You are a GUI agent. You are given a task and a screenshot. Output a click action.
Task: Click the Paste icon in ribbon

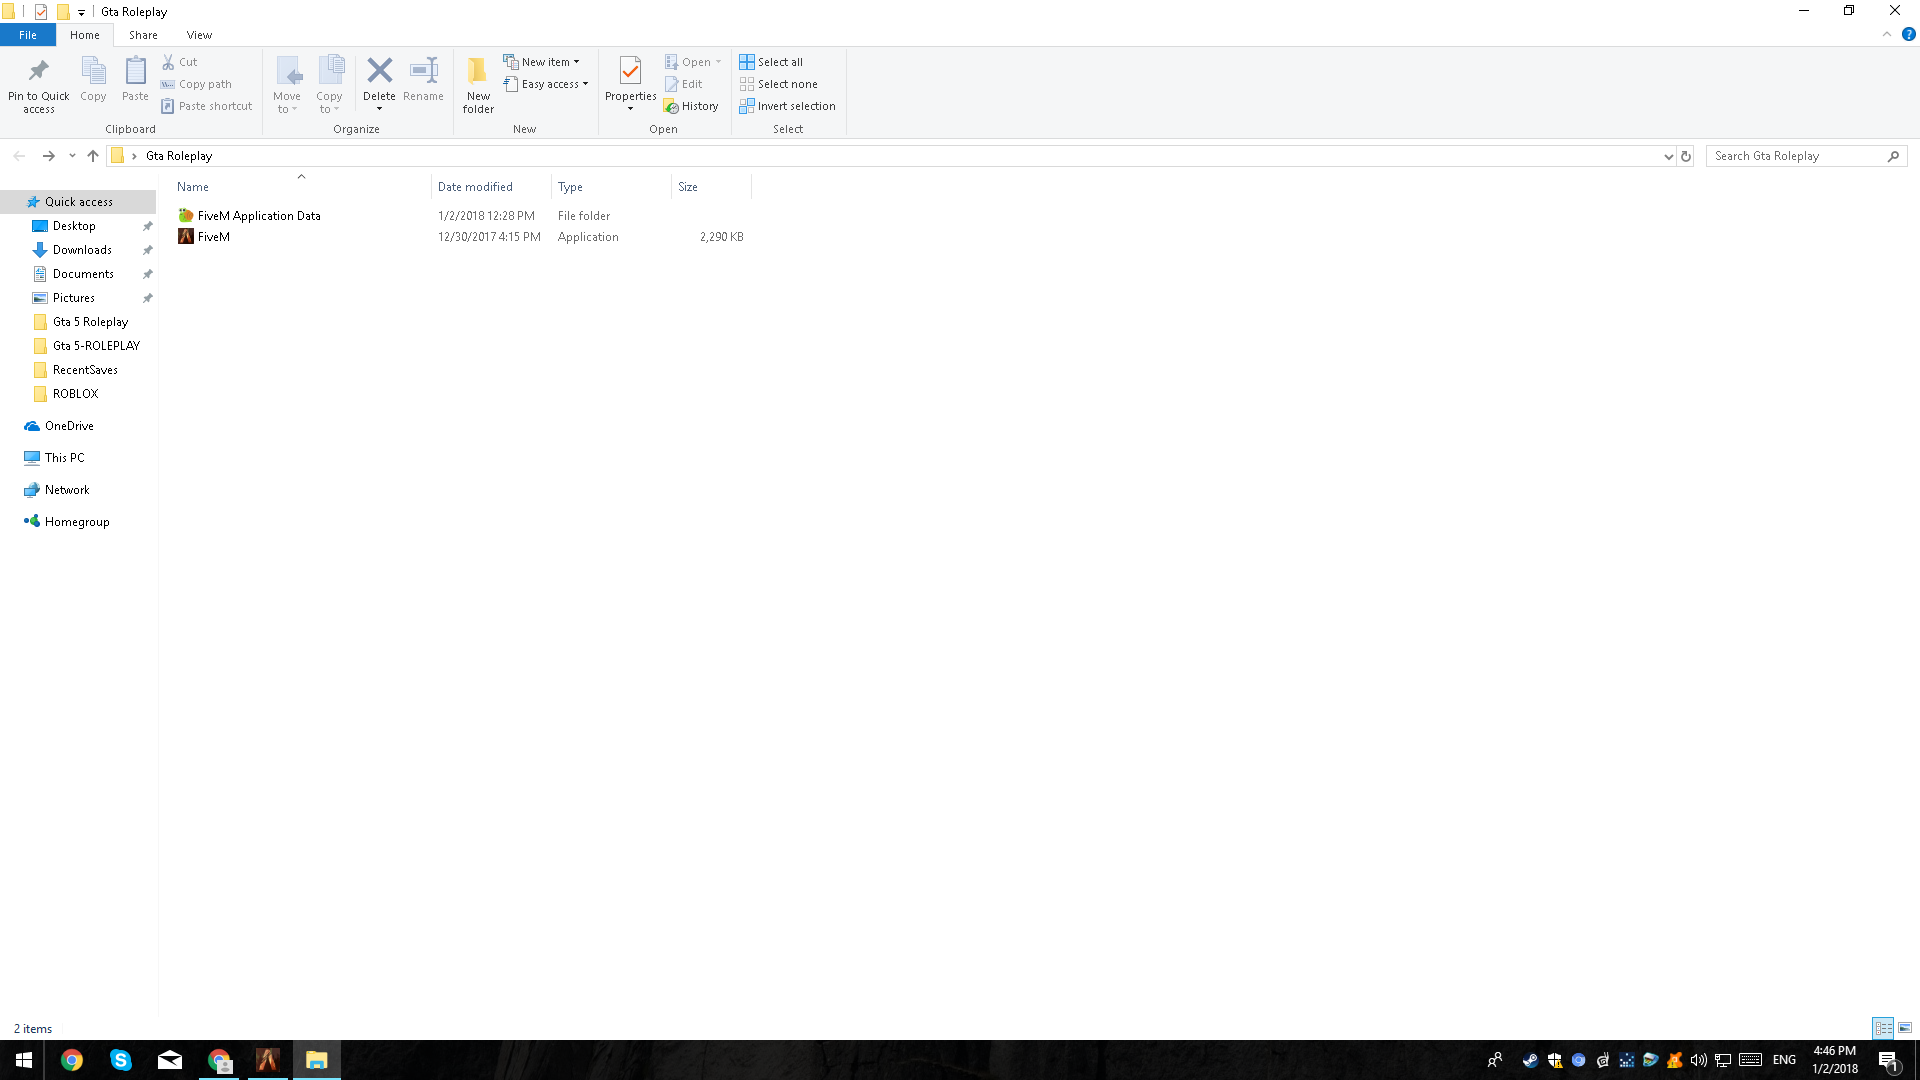click(x=135, y=70)
